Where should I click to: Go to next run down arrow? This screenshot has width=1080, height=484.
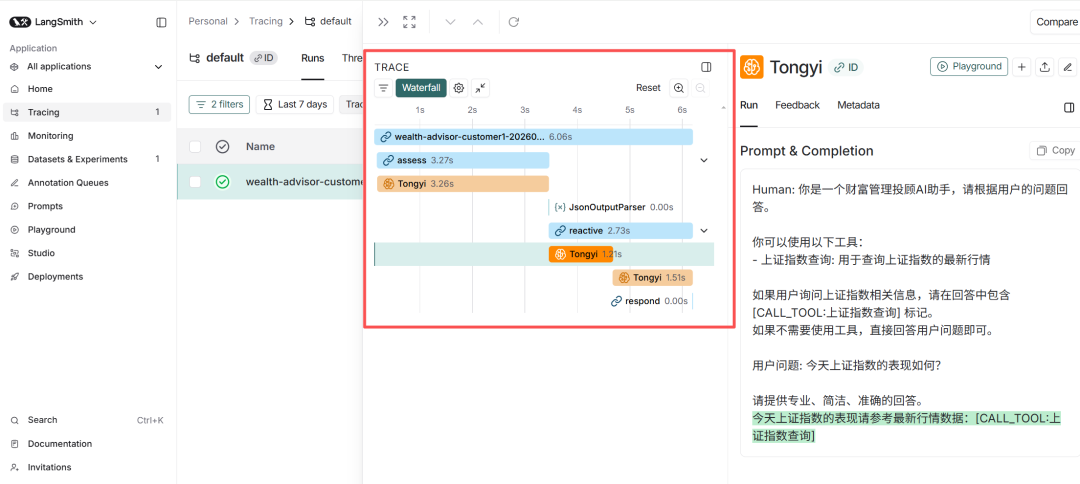(450, 22)
